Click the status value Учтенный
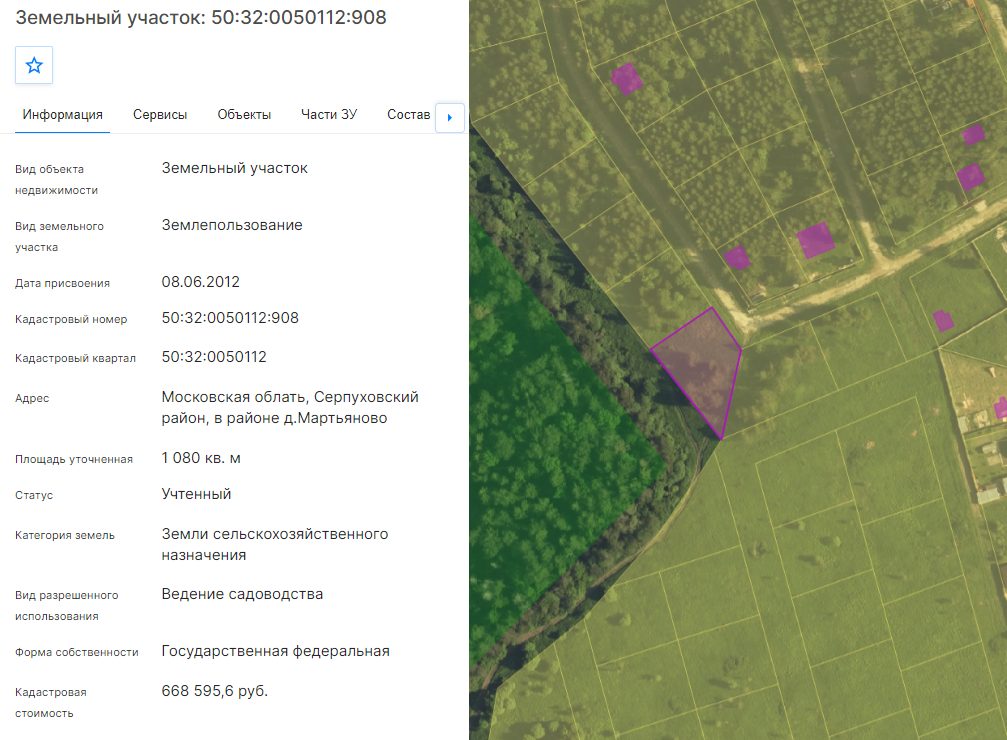Viewport: 1007px width, 740px height. (x=196, y=494)
